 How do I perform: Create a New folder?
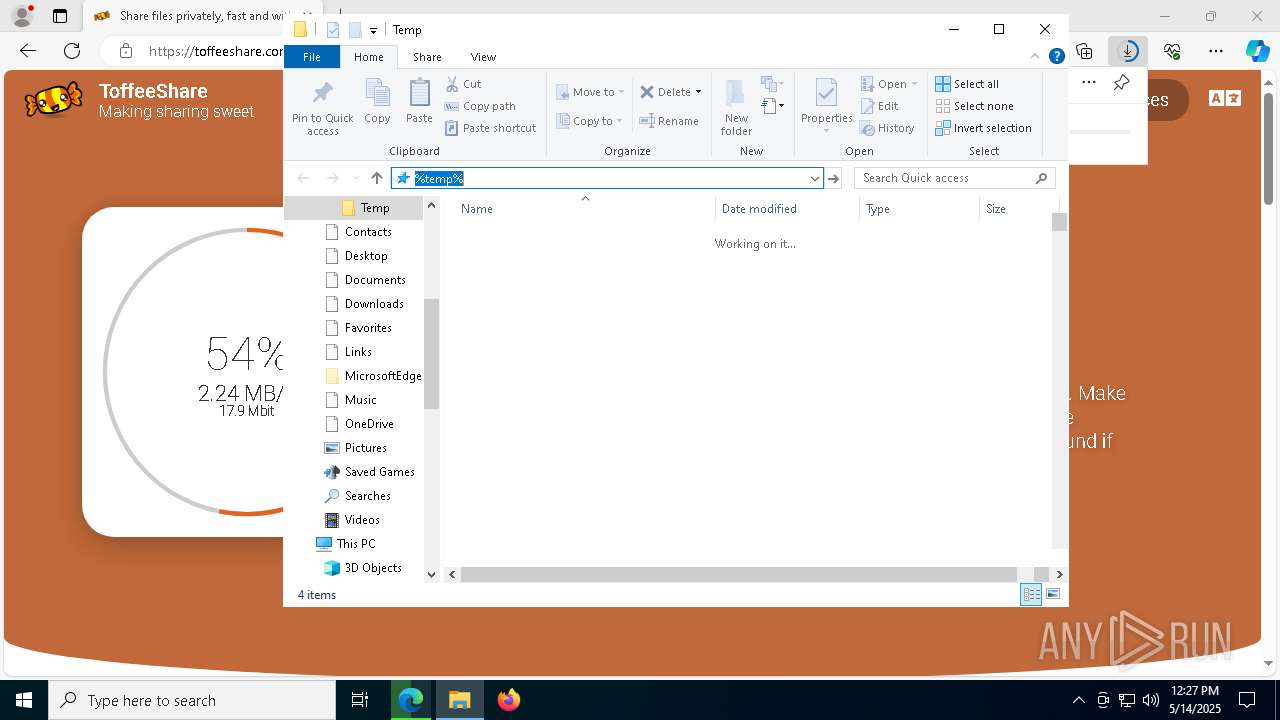(736, 108)
